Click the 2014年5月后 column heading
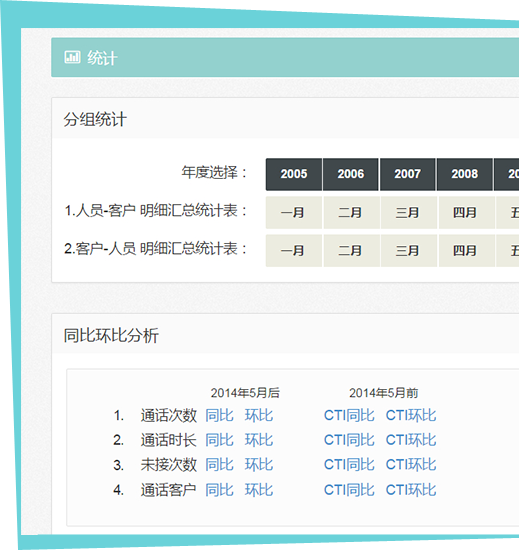 [x=245, y=393]
